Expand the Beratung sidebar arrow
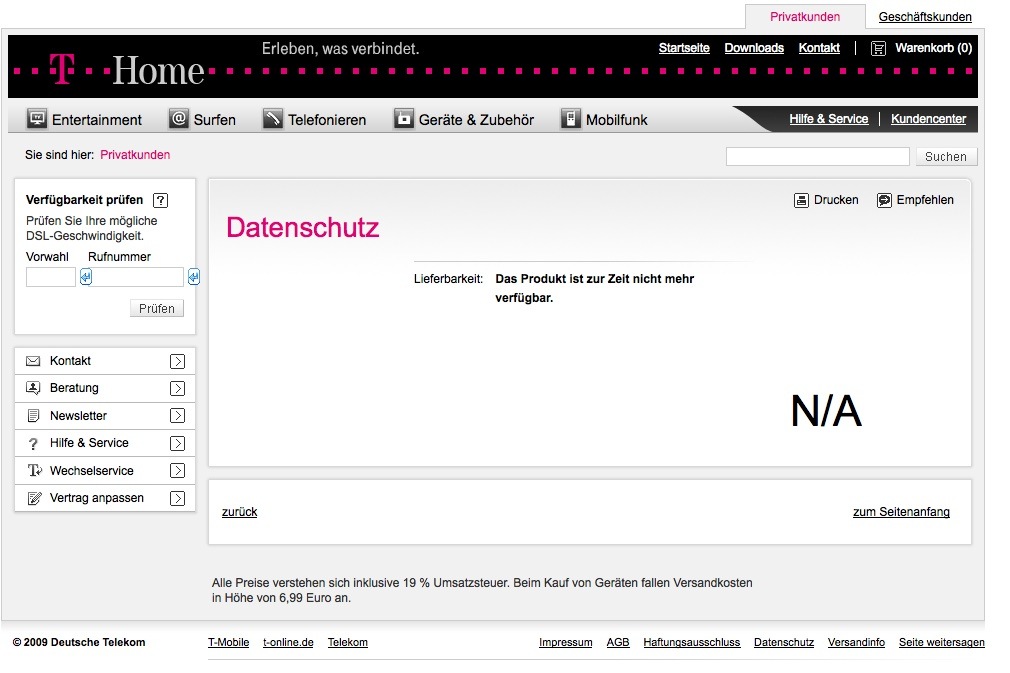This screenshot has height=673, width=1010. pyautogui.click(x=177, y=388)
